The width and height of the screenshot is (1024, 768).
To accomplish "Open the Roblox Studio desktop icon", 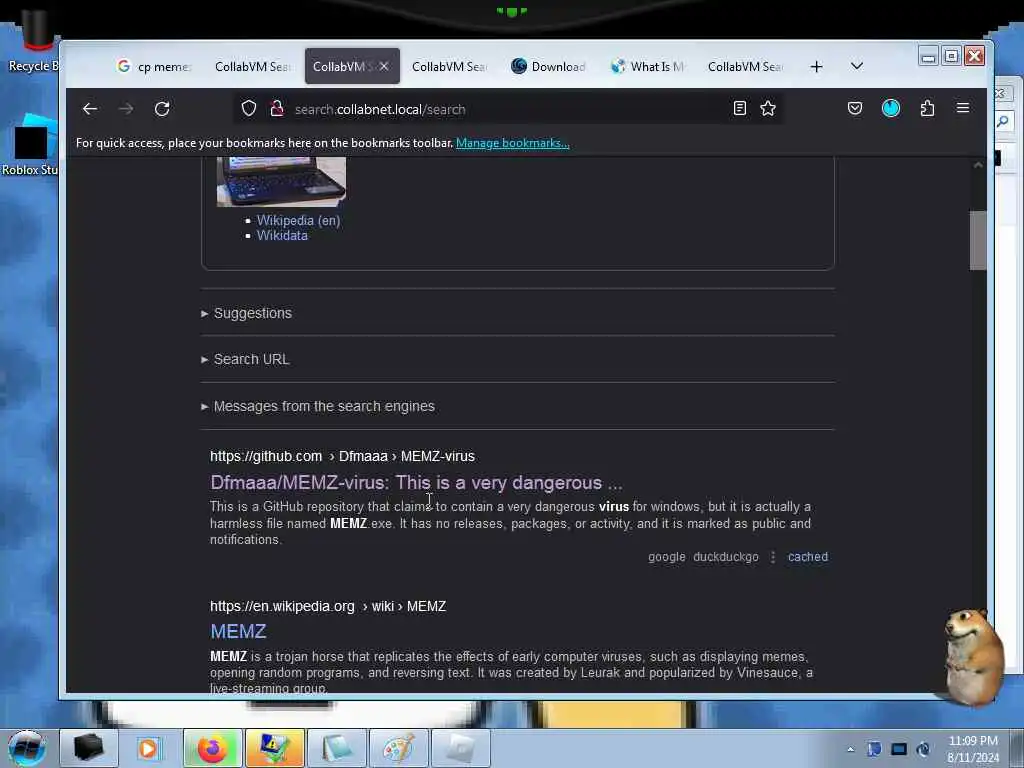I will pyautogui.click(x=30, y=146).
